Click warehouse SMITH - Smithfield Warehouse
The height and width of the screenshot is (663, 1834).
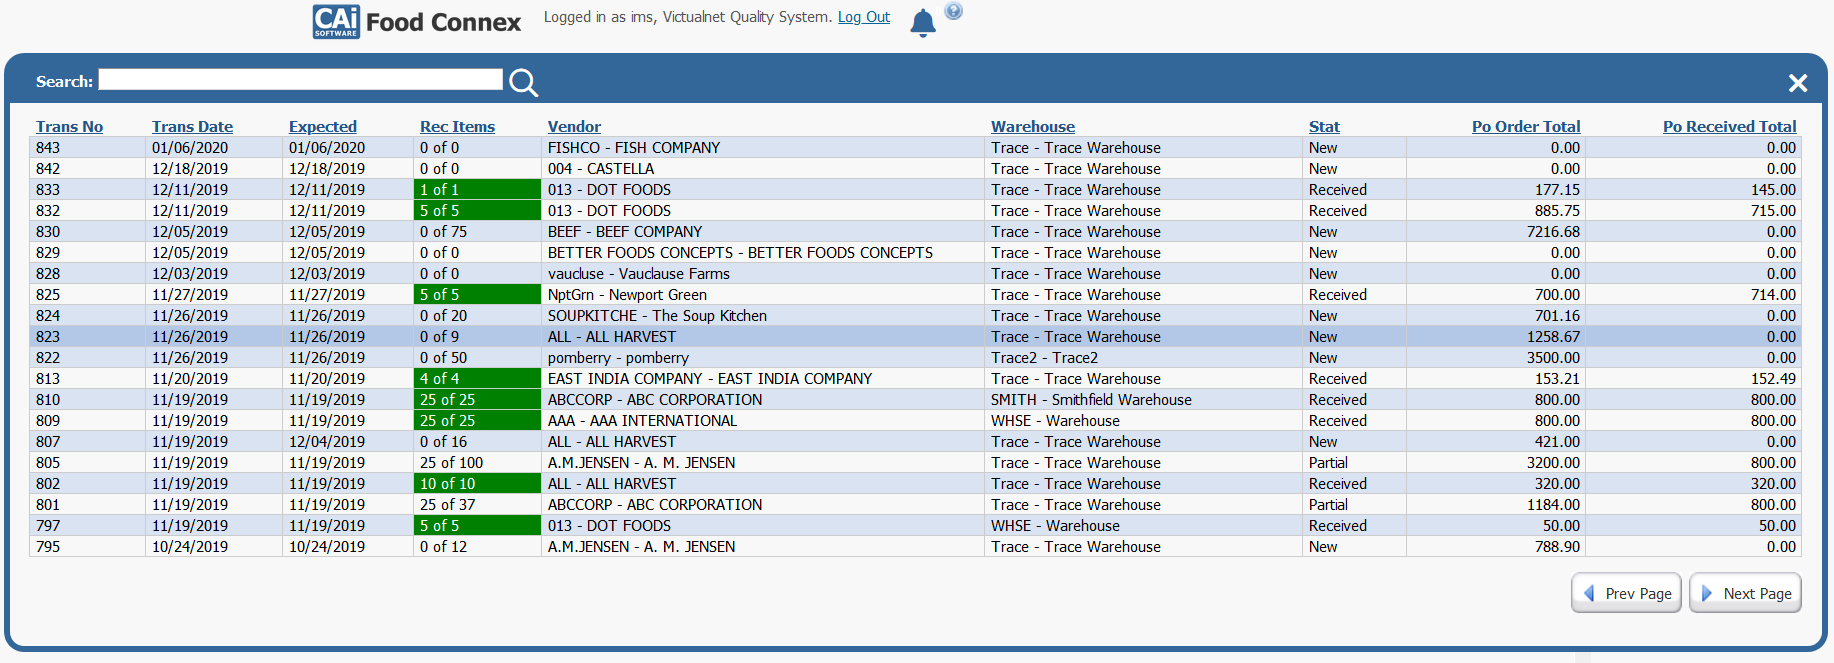click(x=1091, y=400)
